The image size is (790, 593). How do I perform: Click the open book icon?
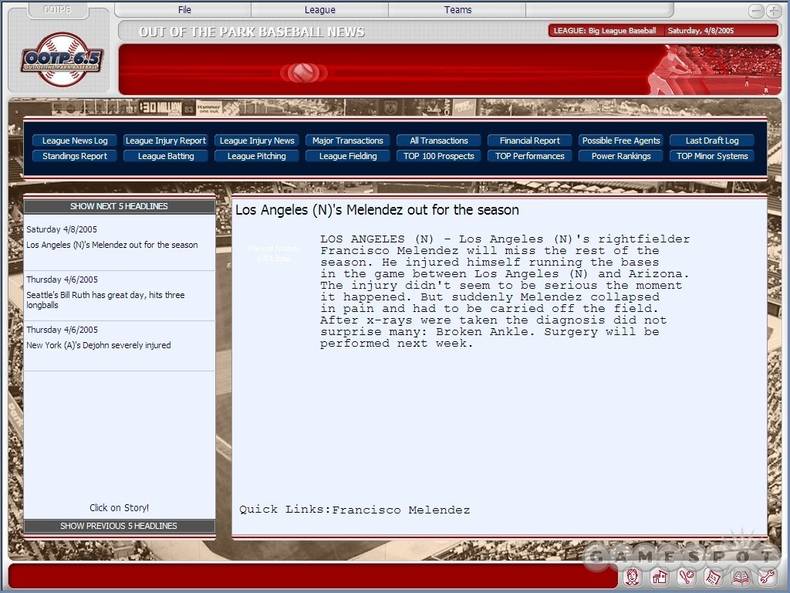740,577
